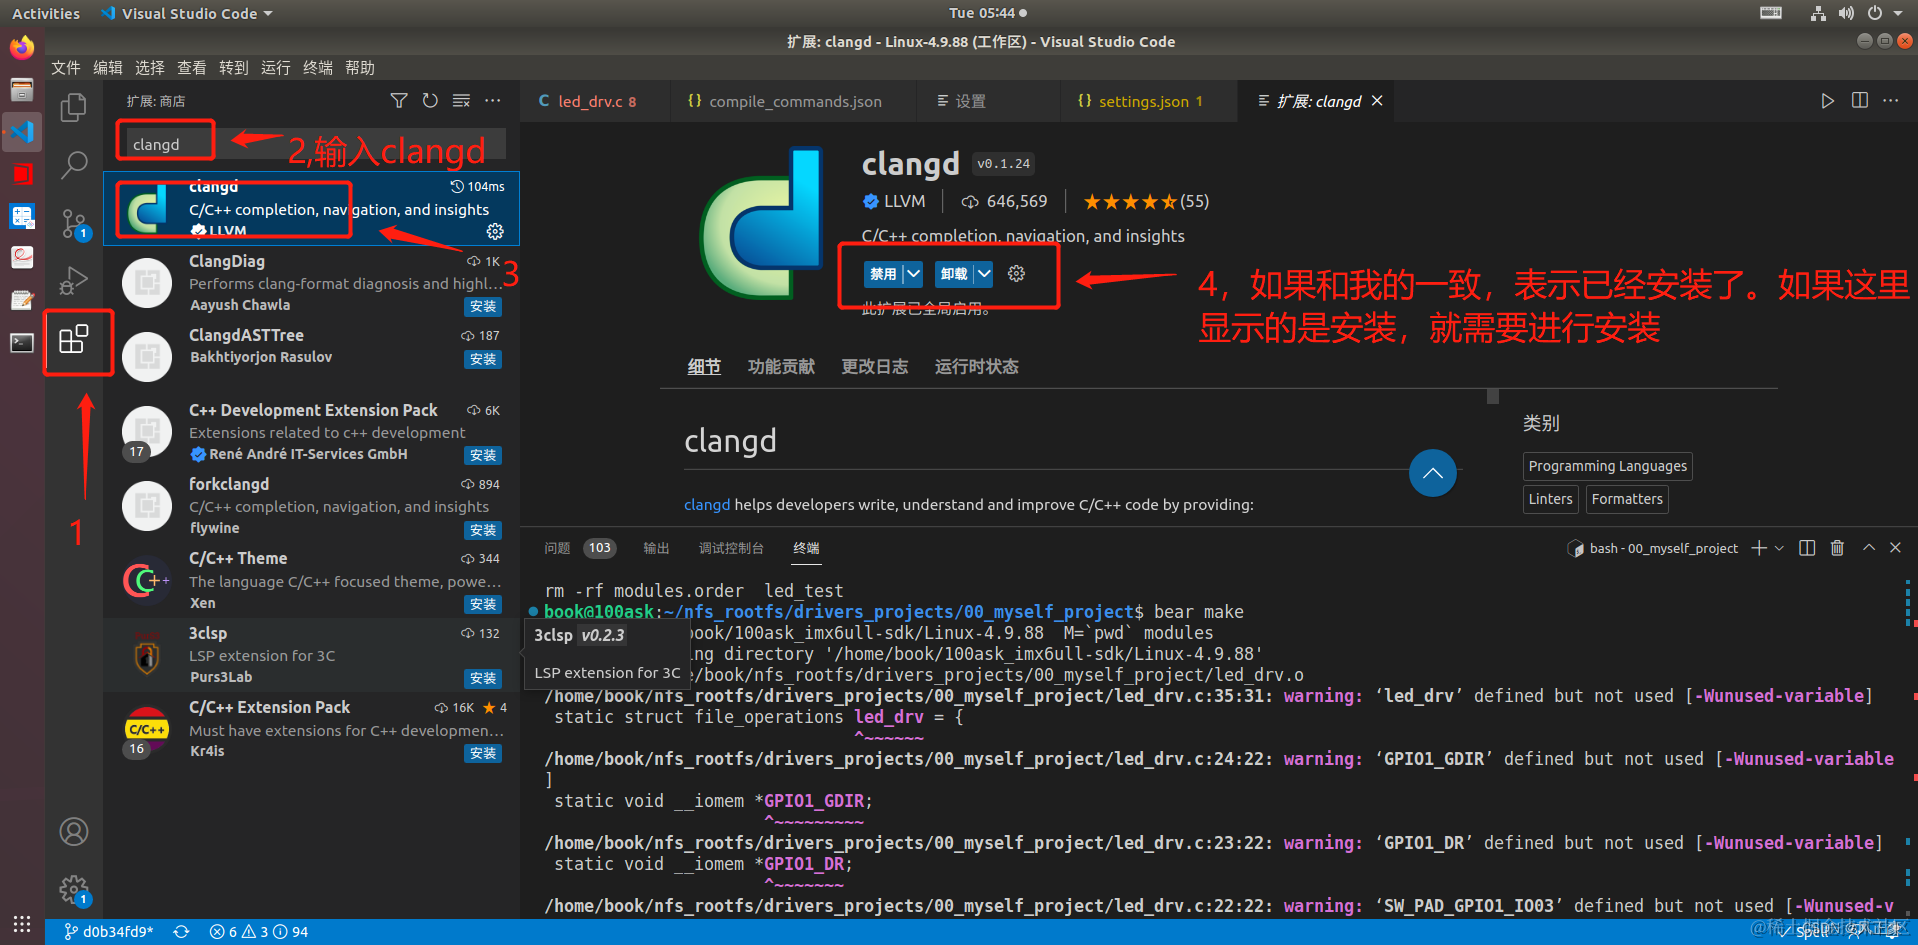Close the 扩展: clangd tab
1918x945 pixels.
click(x=1377, y=101)
